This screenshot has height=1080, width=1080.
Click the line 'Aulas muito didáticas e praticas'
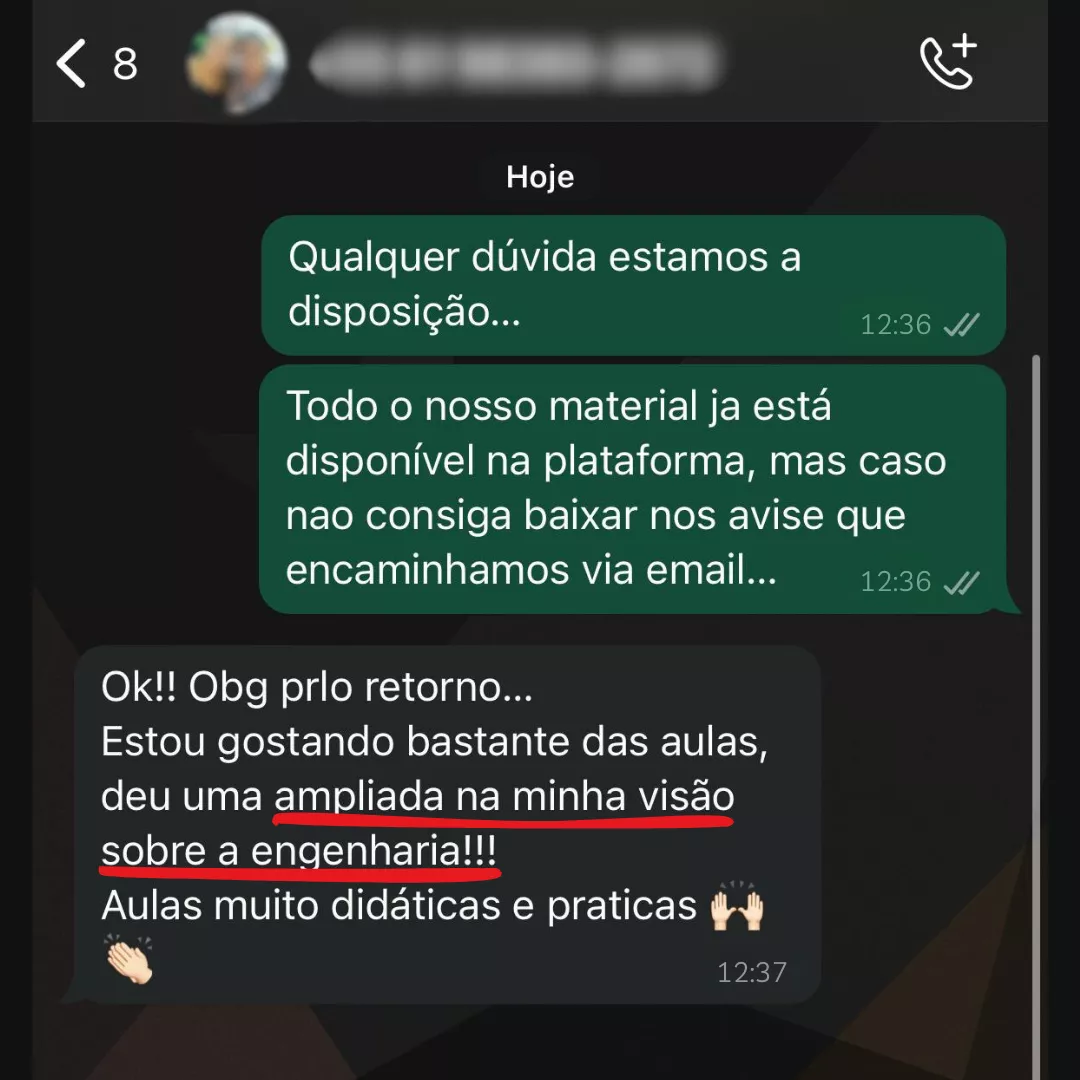[x=399, y=906]
